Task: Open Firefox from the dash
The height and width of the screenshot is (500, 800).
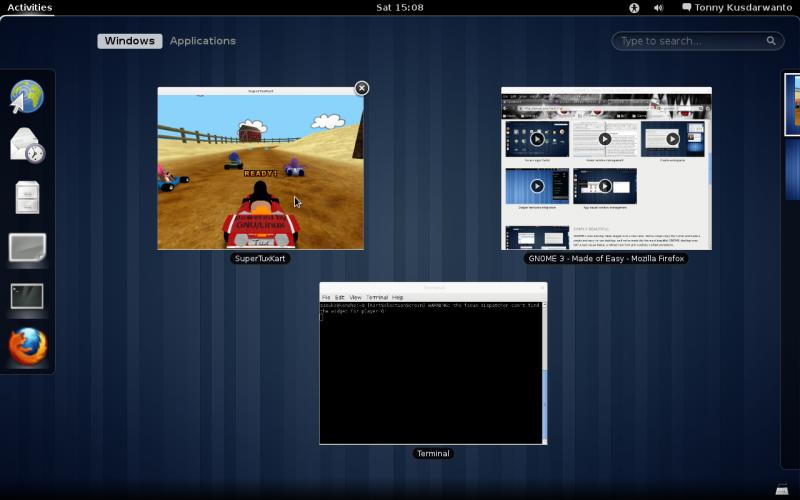Action: coord(27,346)
